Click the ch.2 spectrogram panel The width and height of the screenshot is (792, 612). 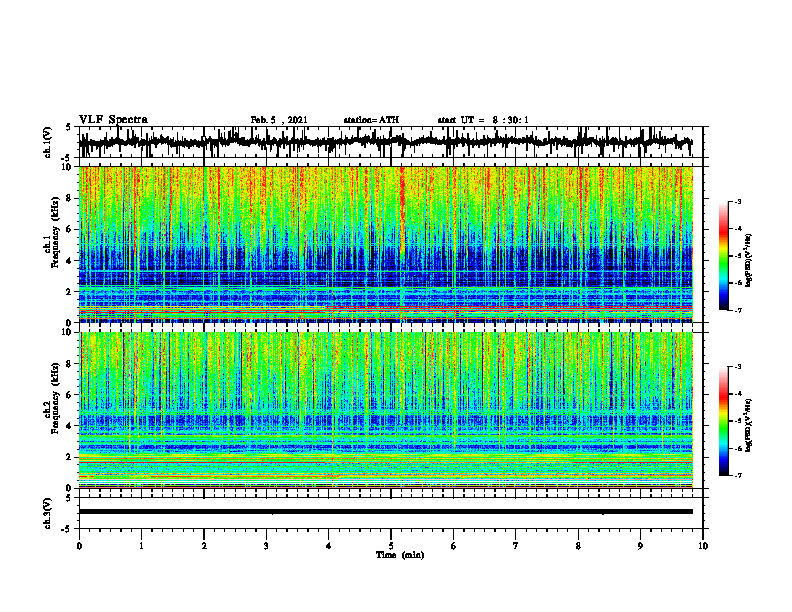pyautogui.click(x=385, y=410)
